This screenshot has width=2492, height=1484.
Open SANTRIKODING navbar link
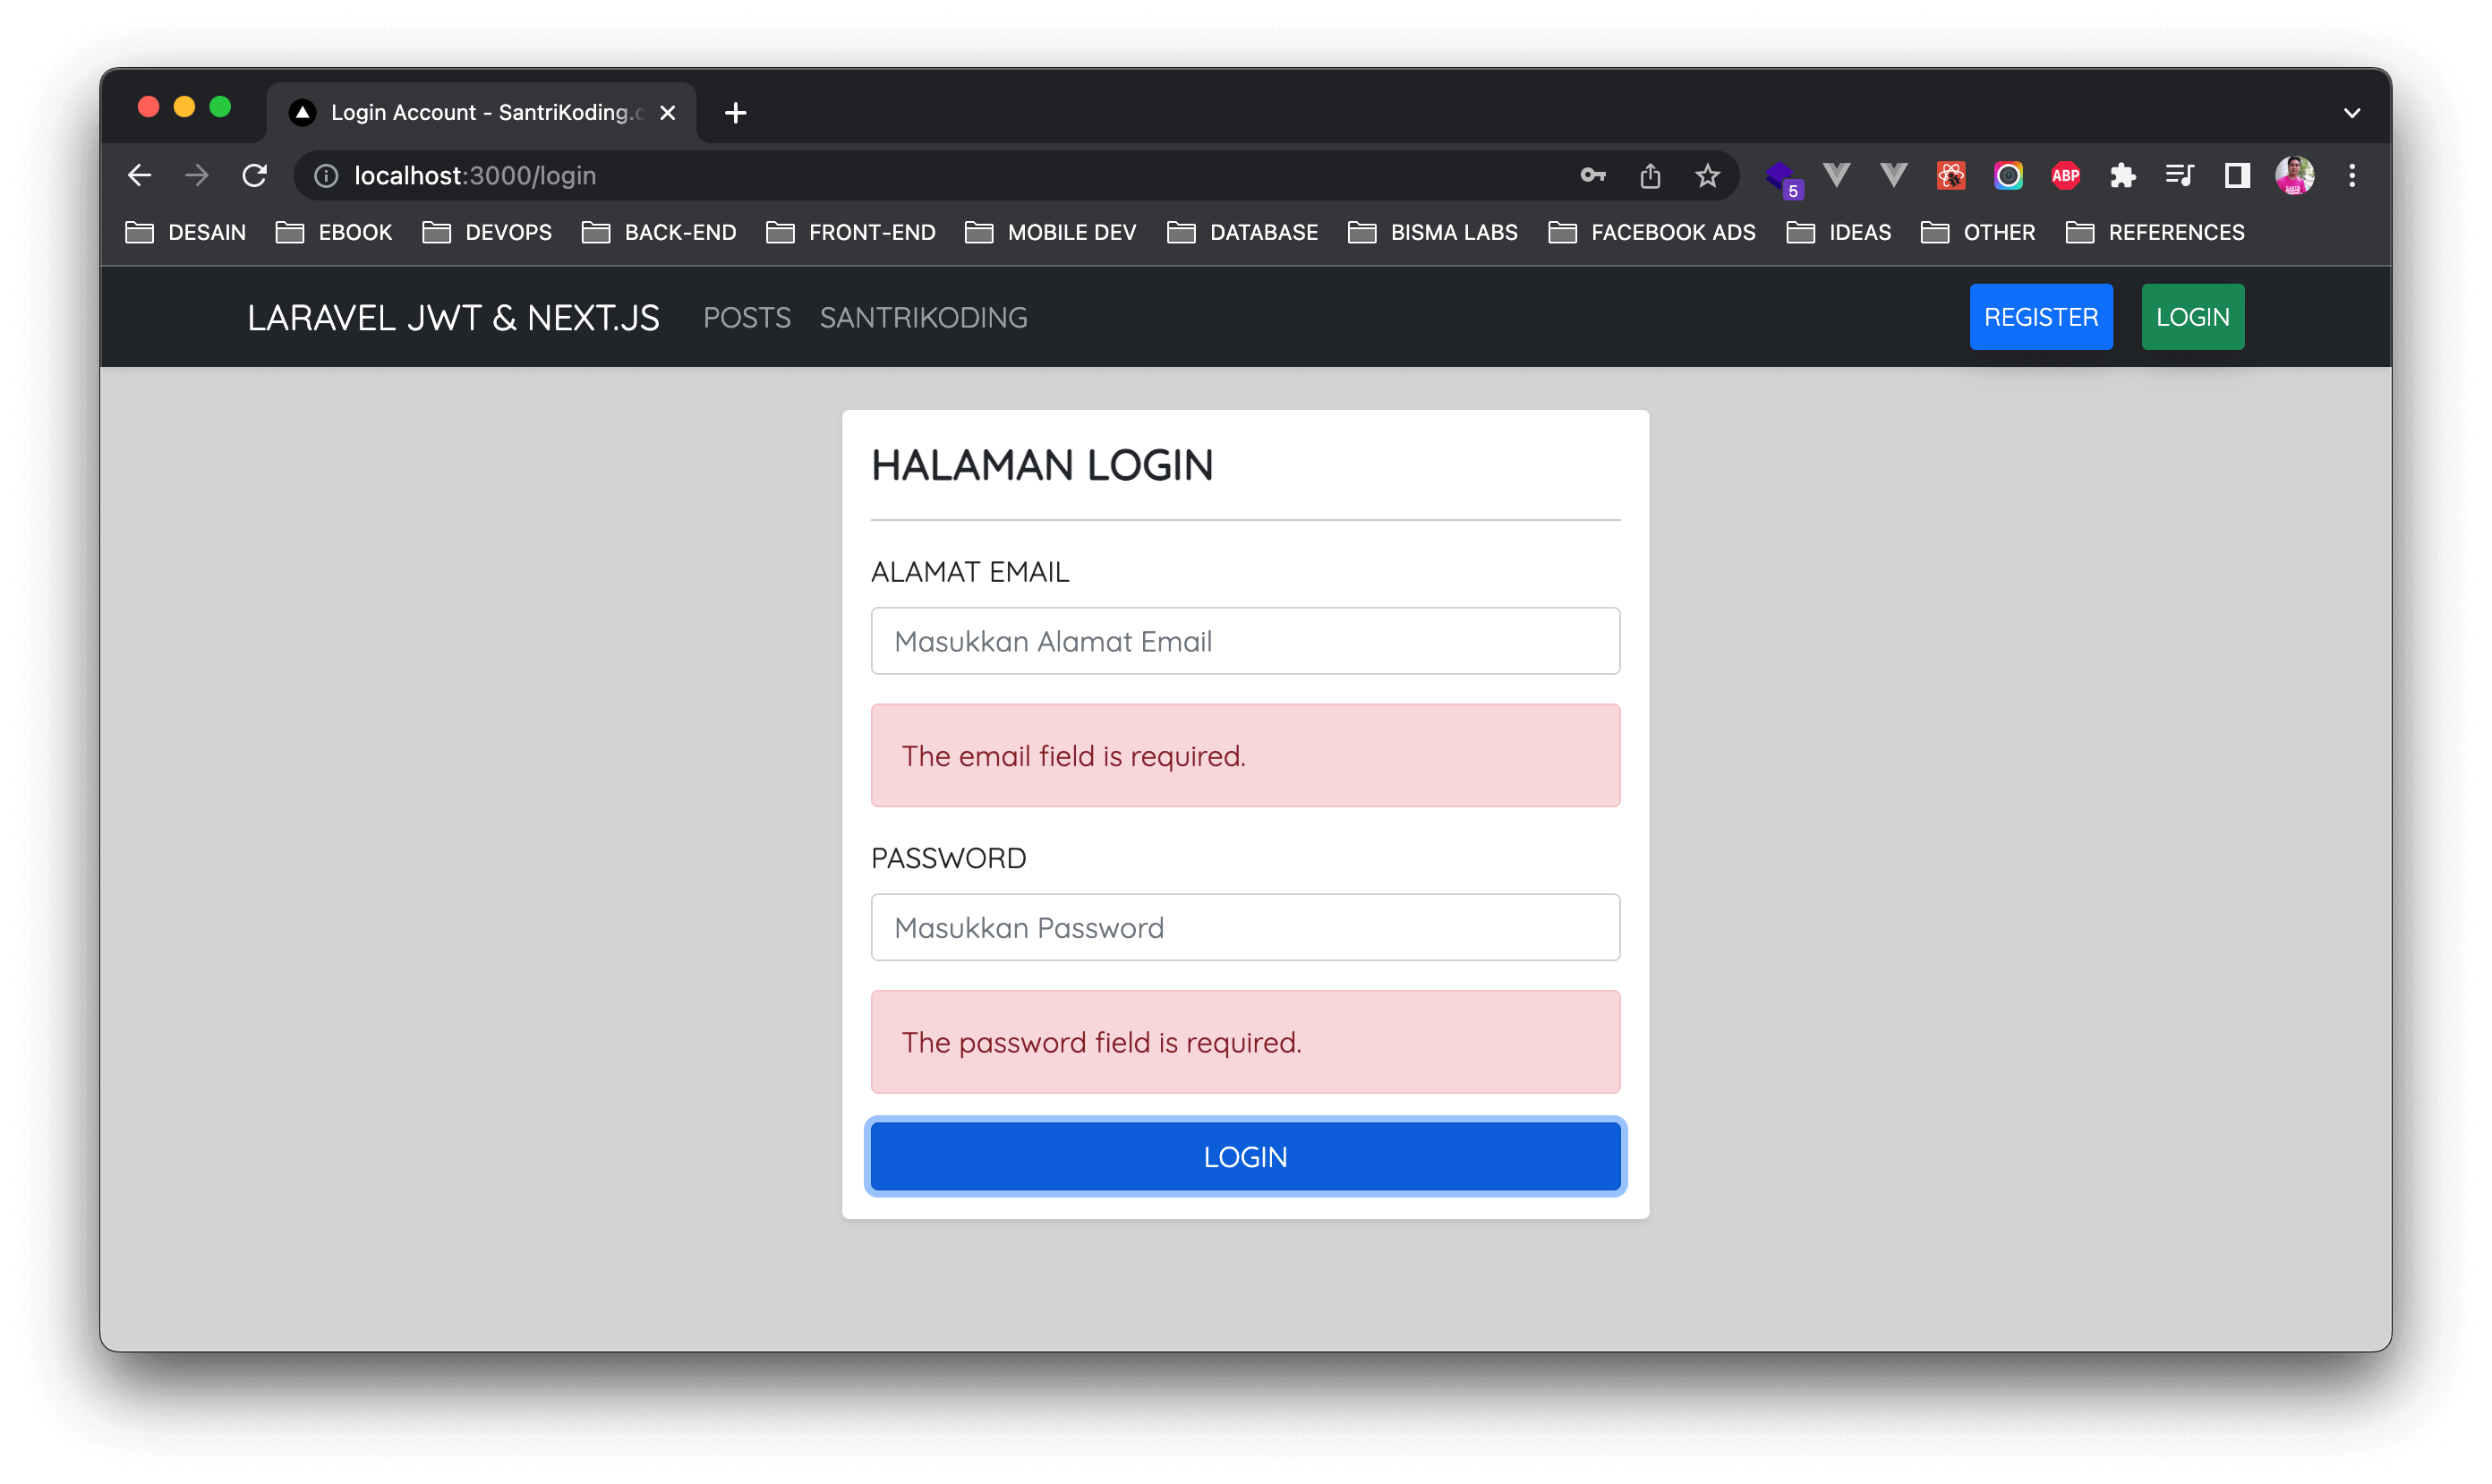click(x=923, y=318)
